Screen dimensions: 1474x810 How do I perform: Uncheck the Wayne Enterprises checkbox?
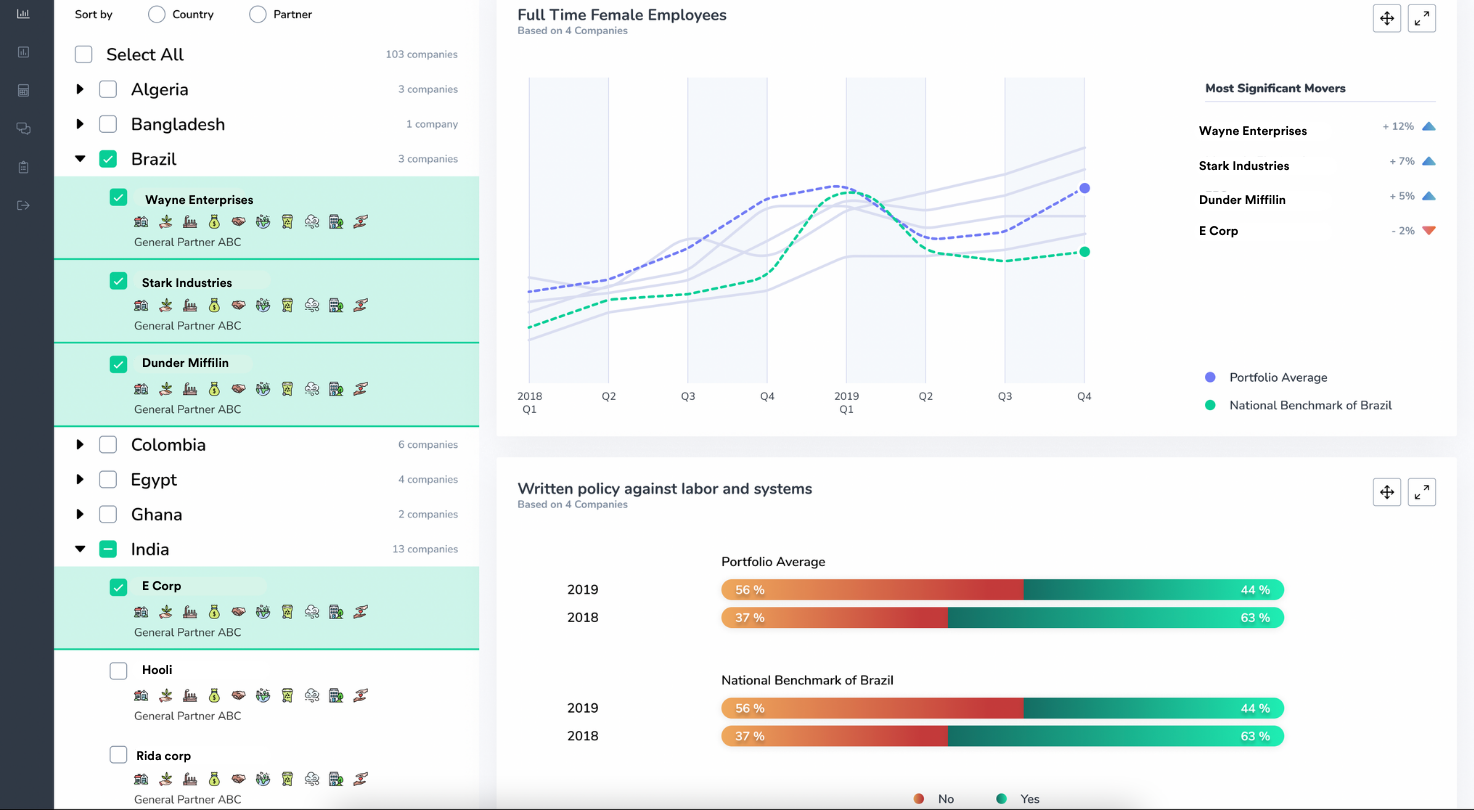[118, 197]
